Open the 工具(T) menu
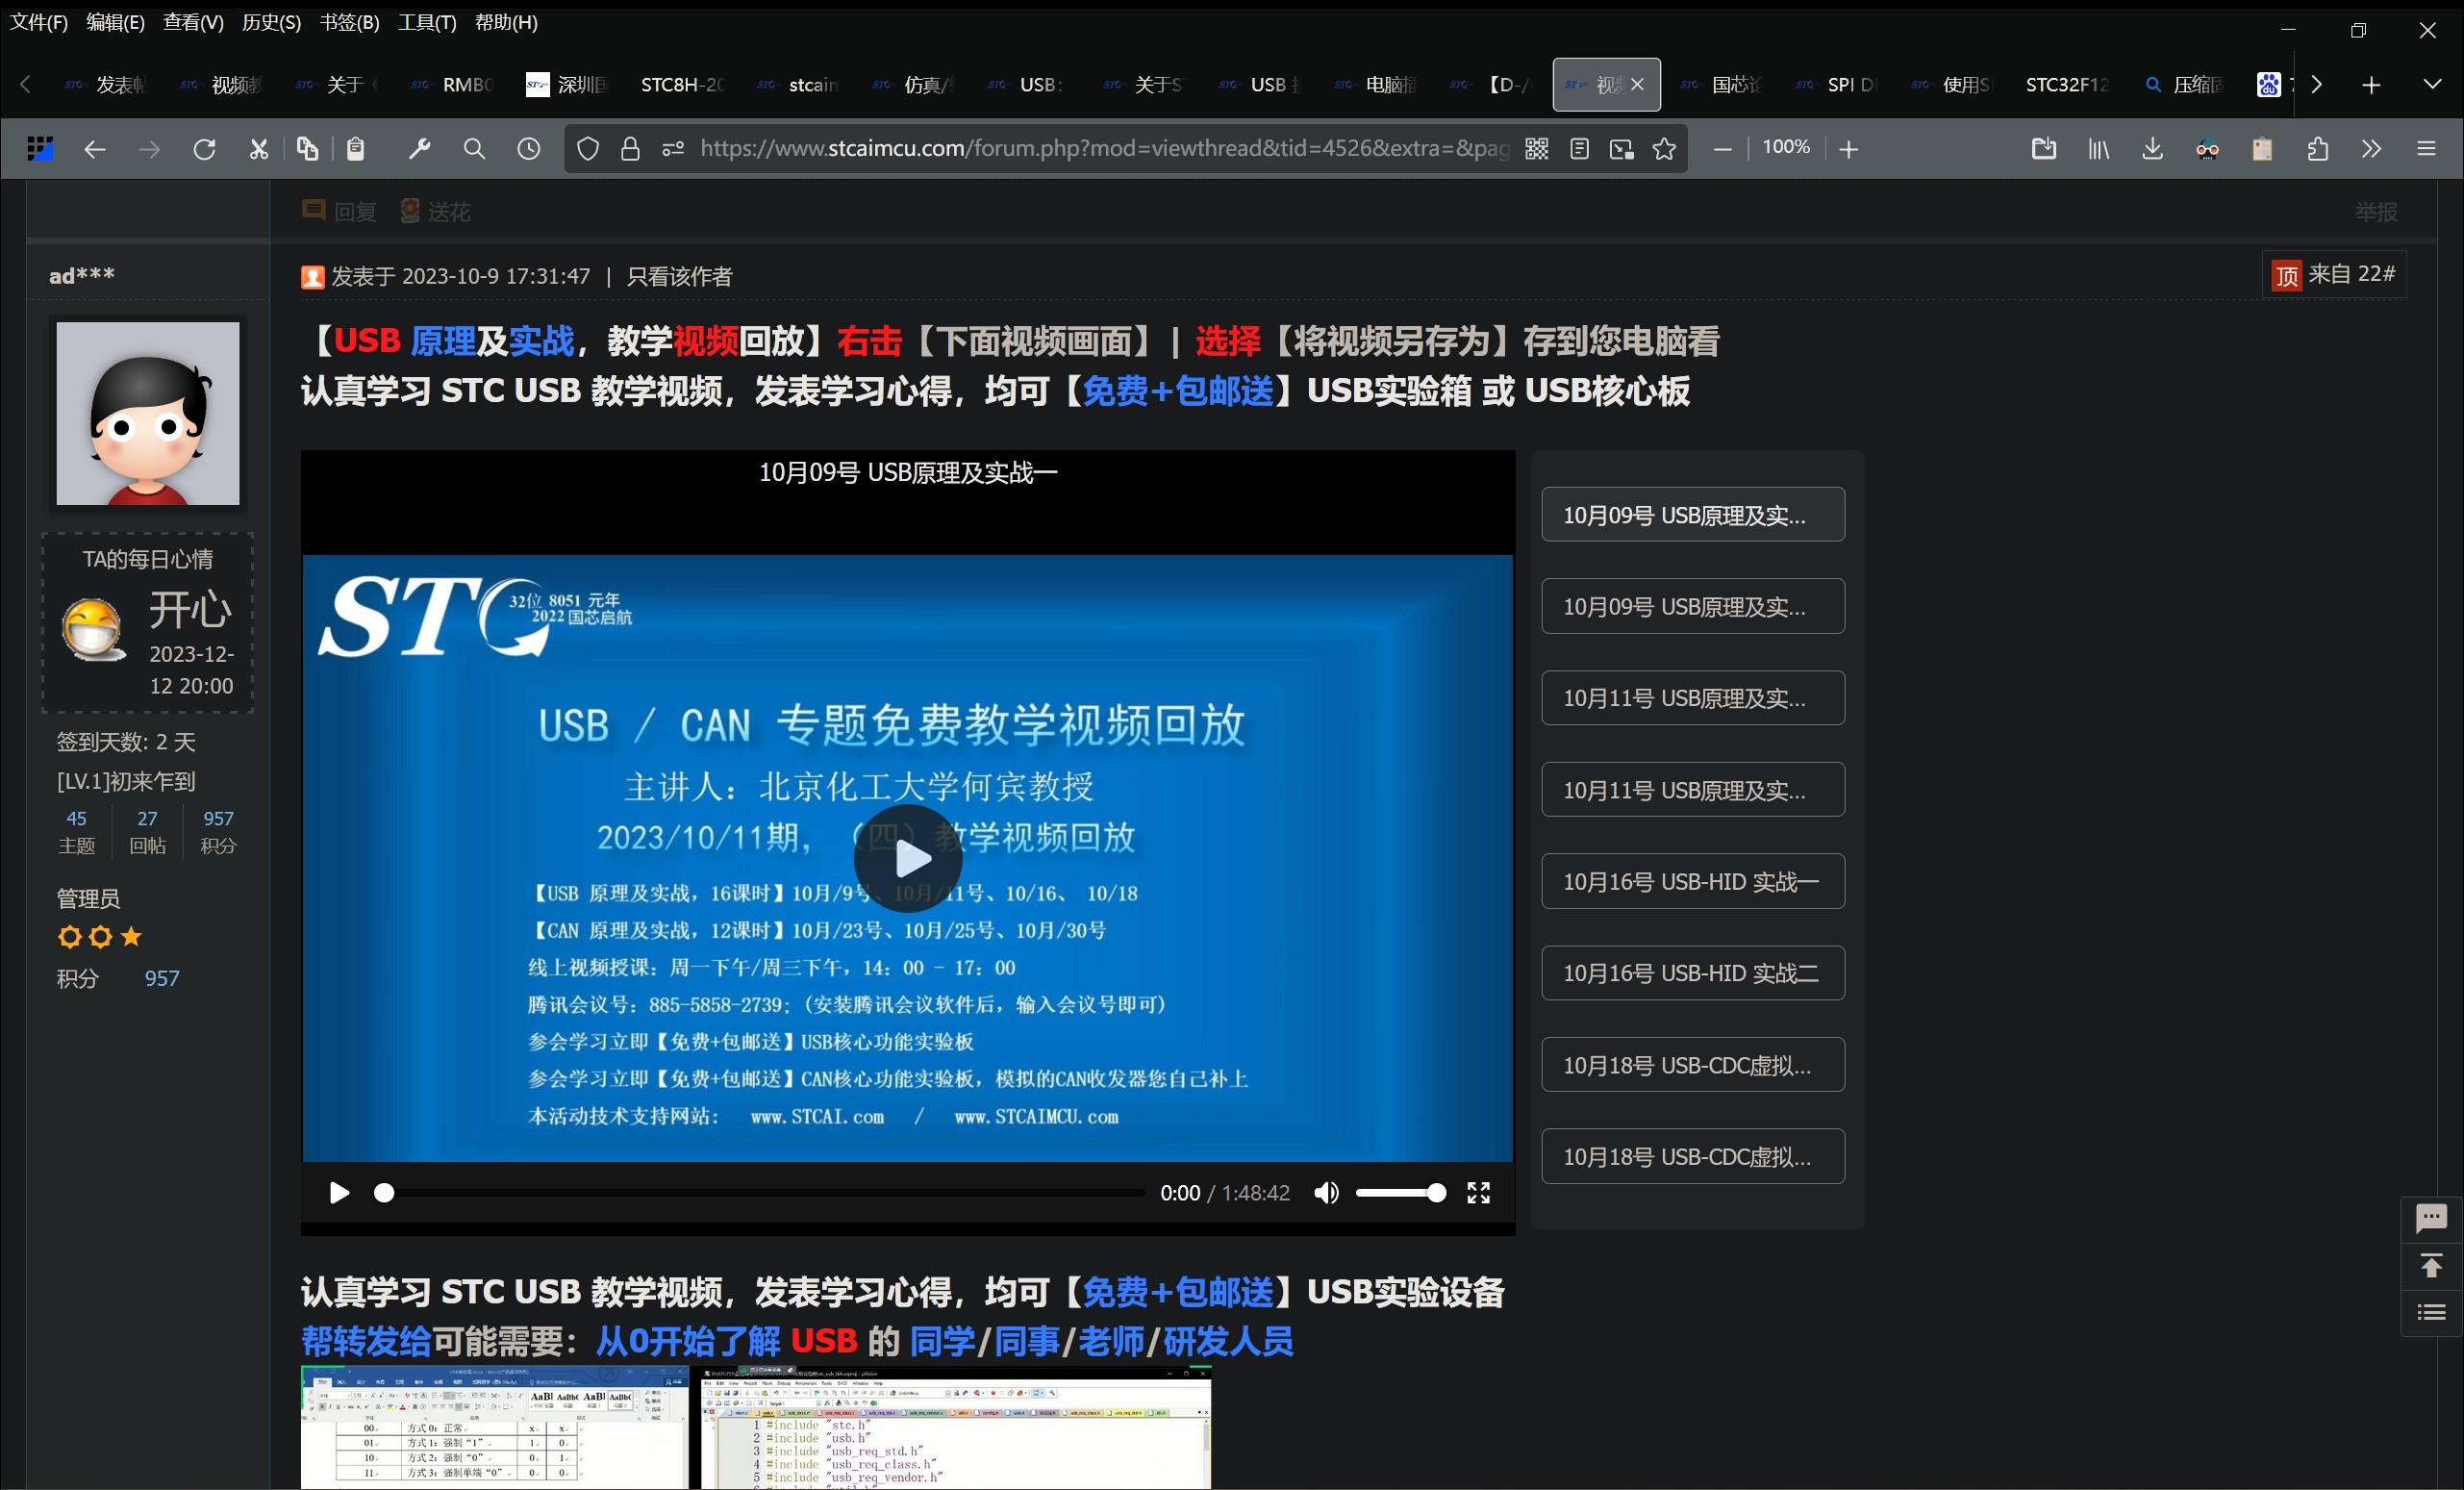 [427, 22]
